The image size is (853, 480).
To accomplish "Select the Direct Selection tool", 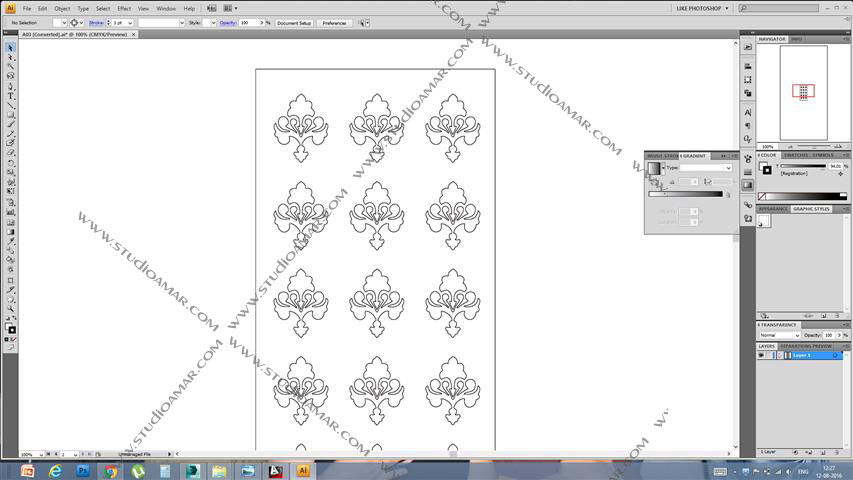I will pos(10,57).
